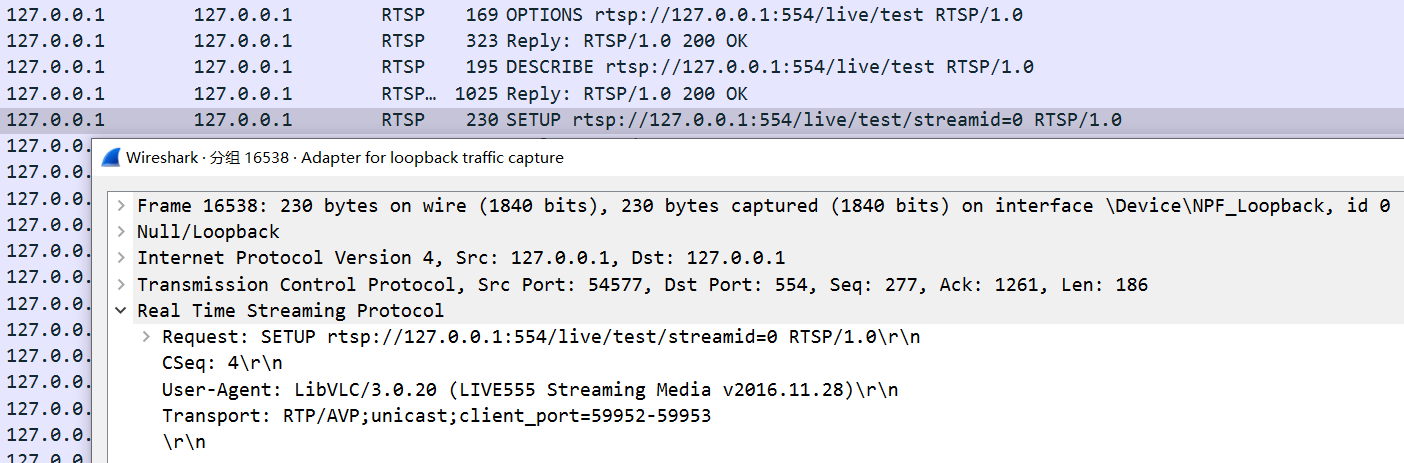This screenshot has width=1404, height=463.
Task: Expand Transmission Control Protocol section
Action: pyautogui.click(x=121, y=285)
